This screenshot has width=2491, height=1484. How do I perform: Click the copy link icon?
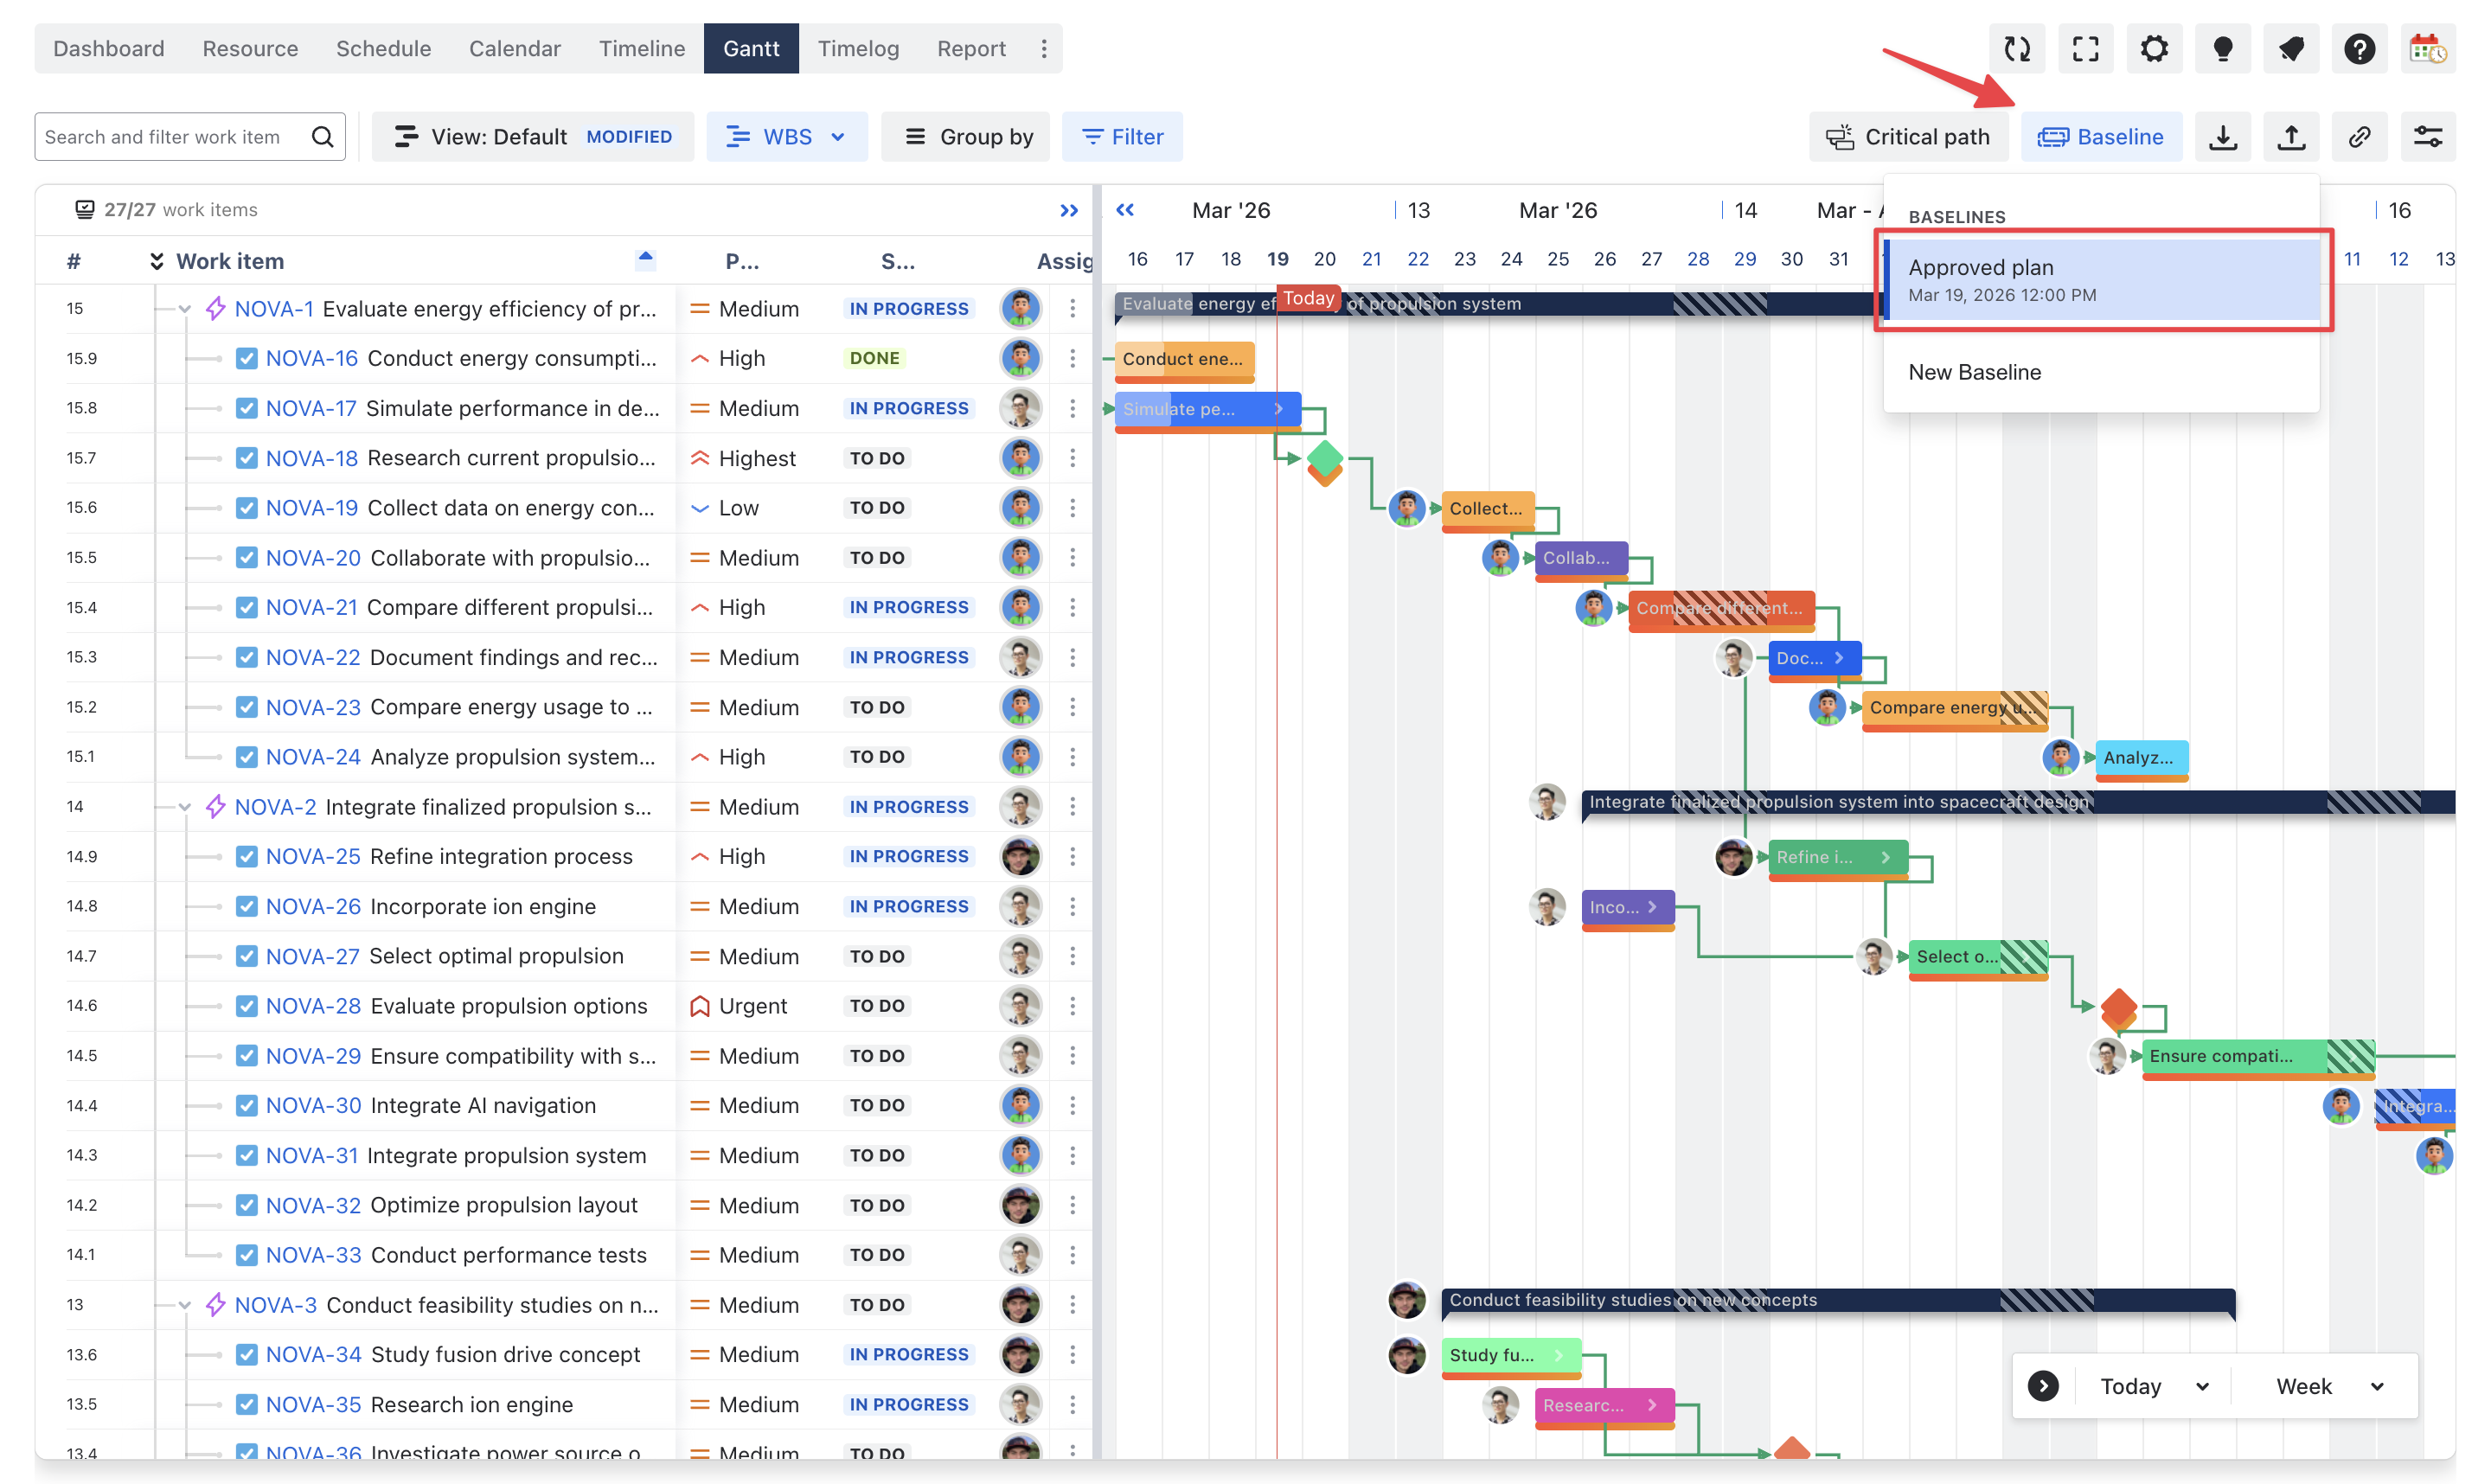[2359, 137]
